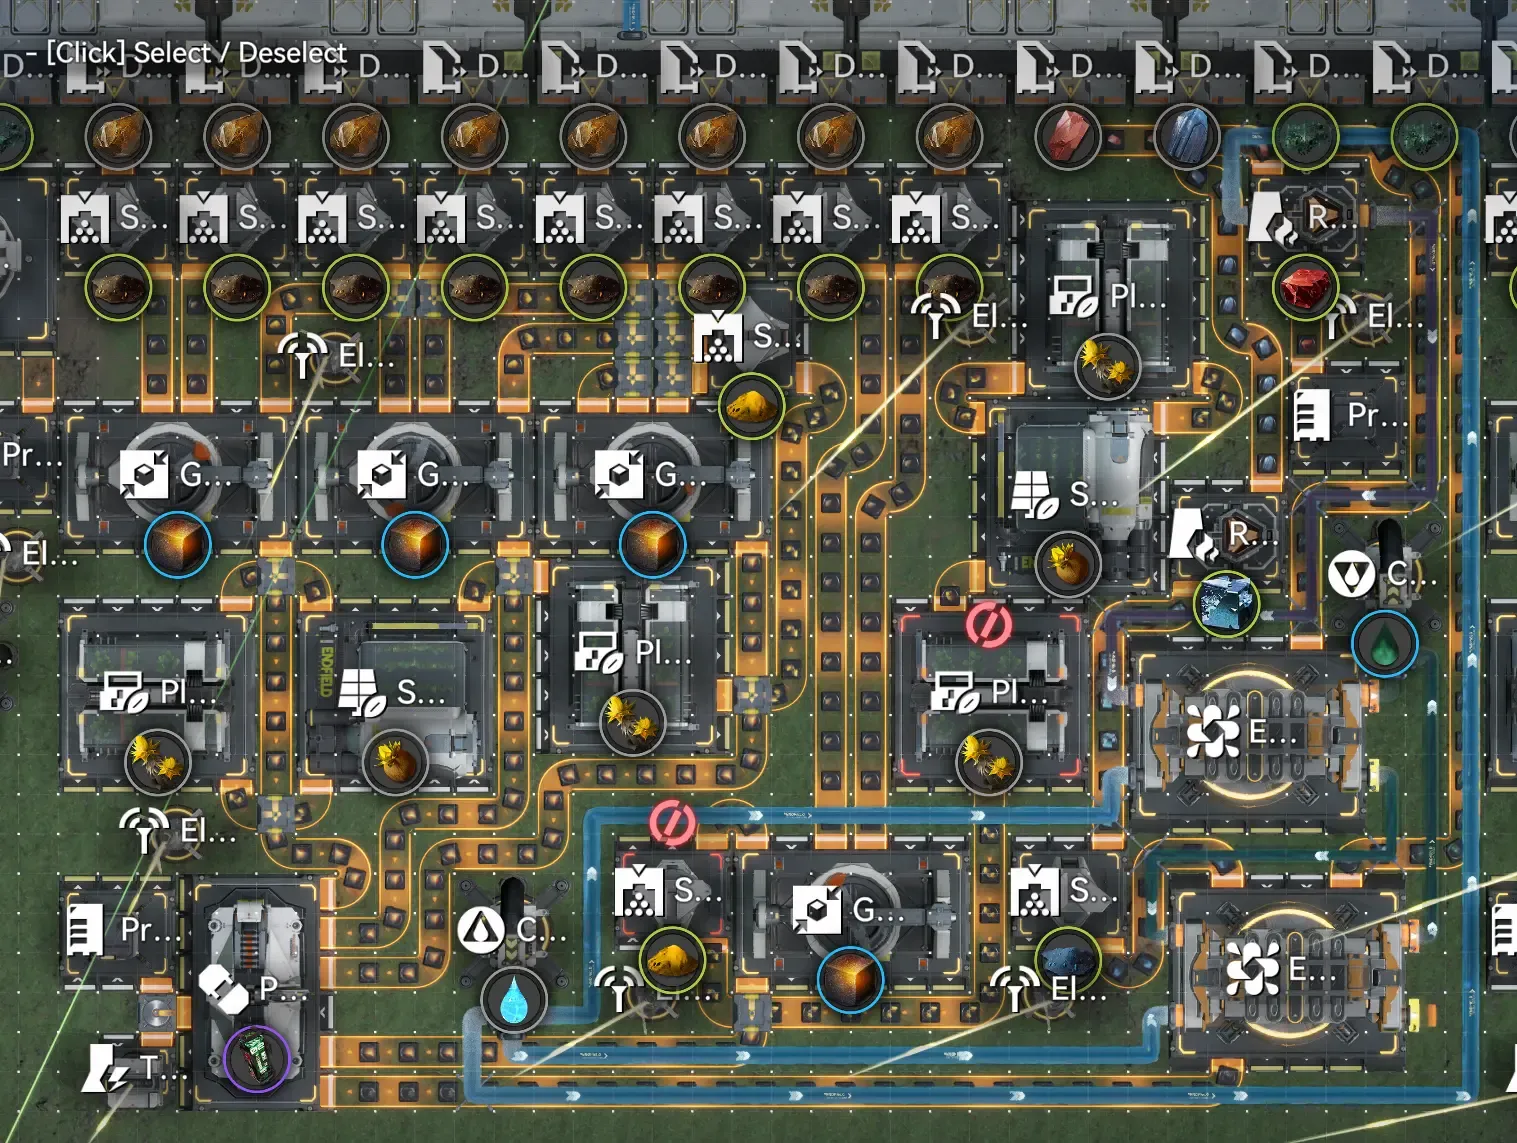Click the blue crystalline cube item icon

tap(1226, 604)
